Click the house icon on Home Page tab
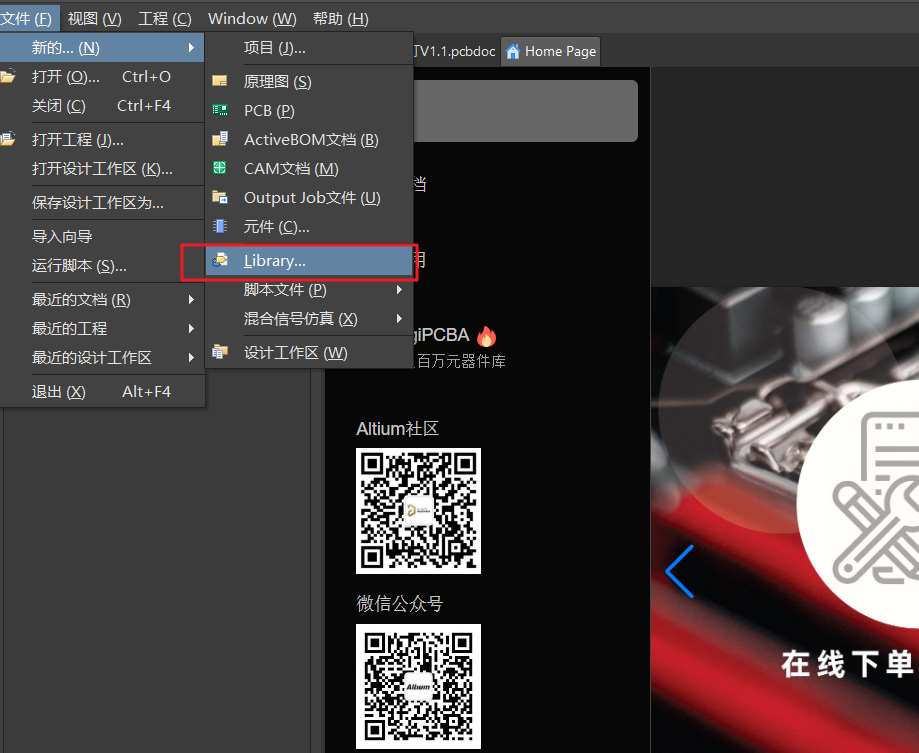 click(x=513, y=52)
